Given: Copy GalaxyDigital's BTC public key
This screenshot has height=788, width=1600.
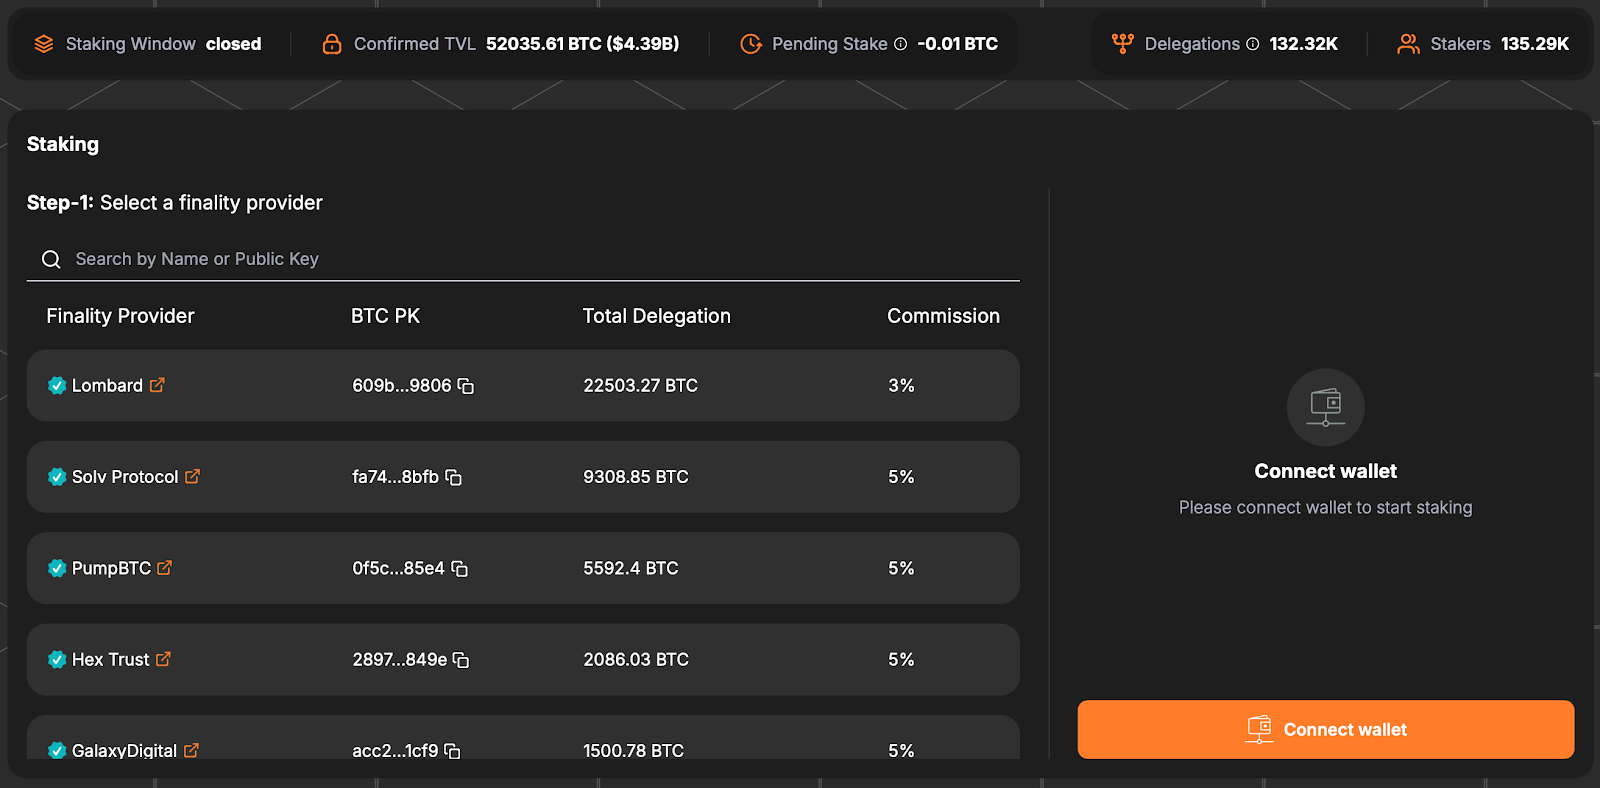Looking at the screenshot, I should (452, 750).
